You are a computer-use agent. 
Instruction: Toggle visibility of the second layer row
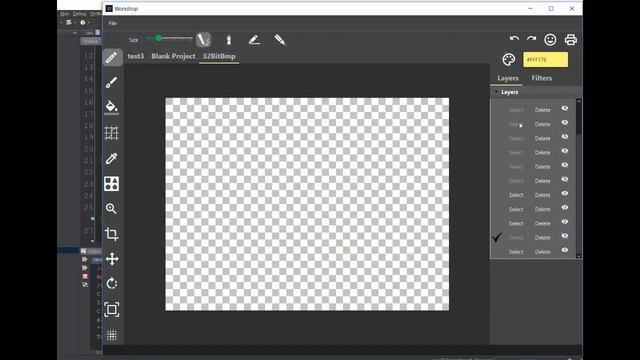[564, 123]
